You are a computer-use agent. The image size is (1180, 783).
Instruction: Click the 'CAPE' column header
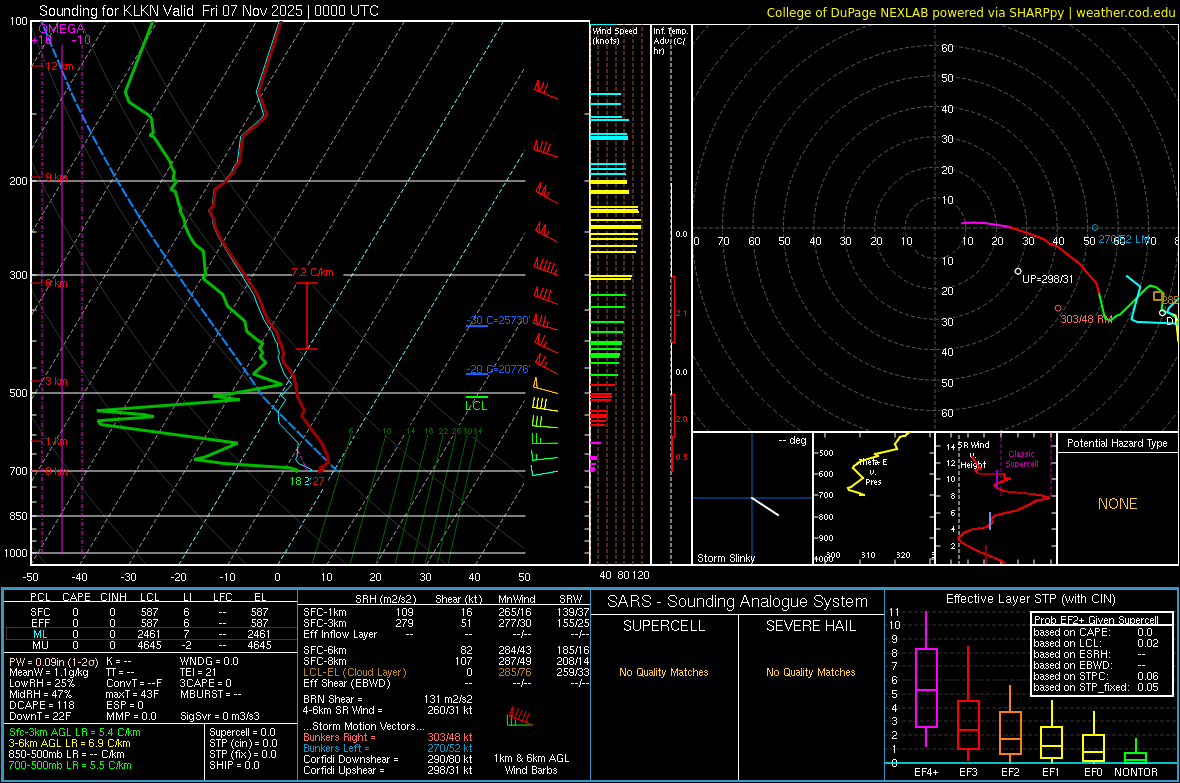[76, 597]
